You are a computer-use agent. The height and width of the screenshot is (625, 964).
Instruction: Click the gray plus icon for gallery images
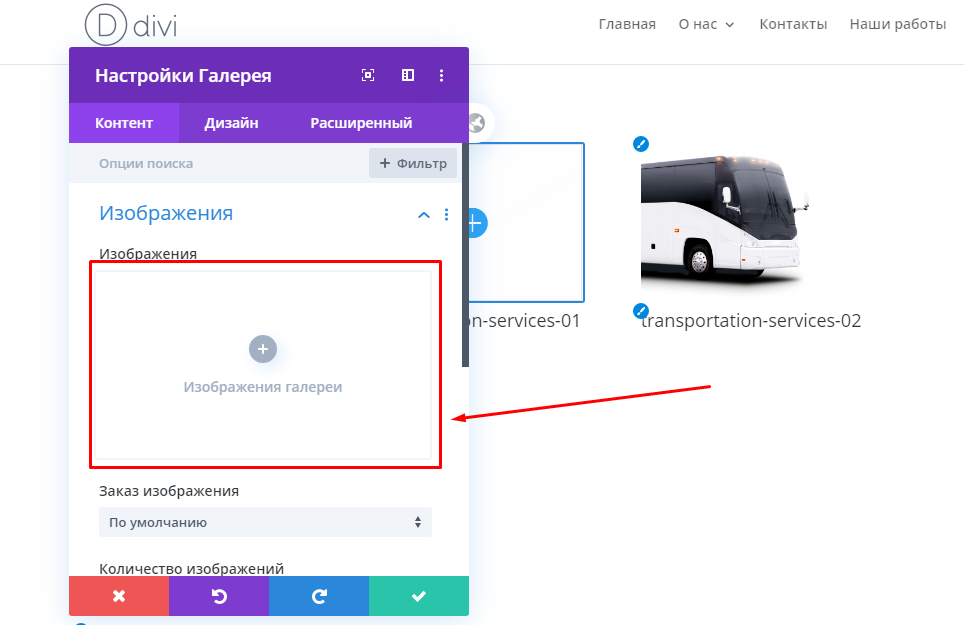point(263,349)
